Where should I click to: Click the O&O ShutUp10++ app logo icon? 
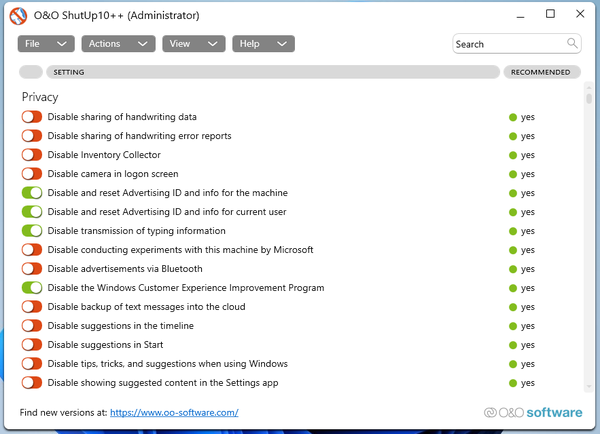(18, 15)
